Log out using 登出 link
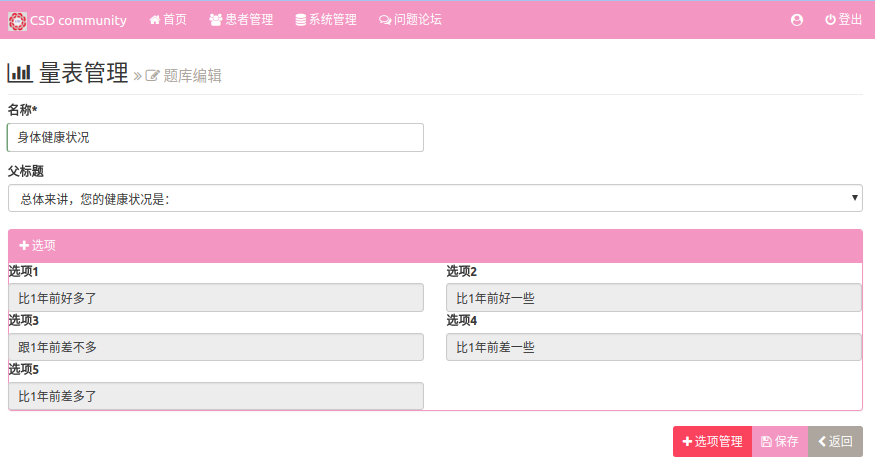Viewport: 875px width, 471px height. [843, 20]
